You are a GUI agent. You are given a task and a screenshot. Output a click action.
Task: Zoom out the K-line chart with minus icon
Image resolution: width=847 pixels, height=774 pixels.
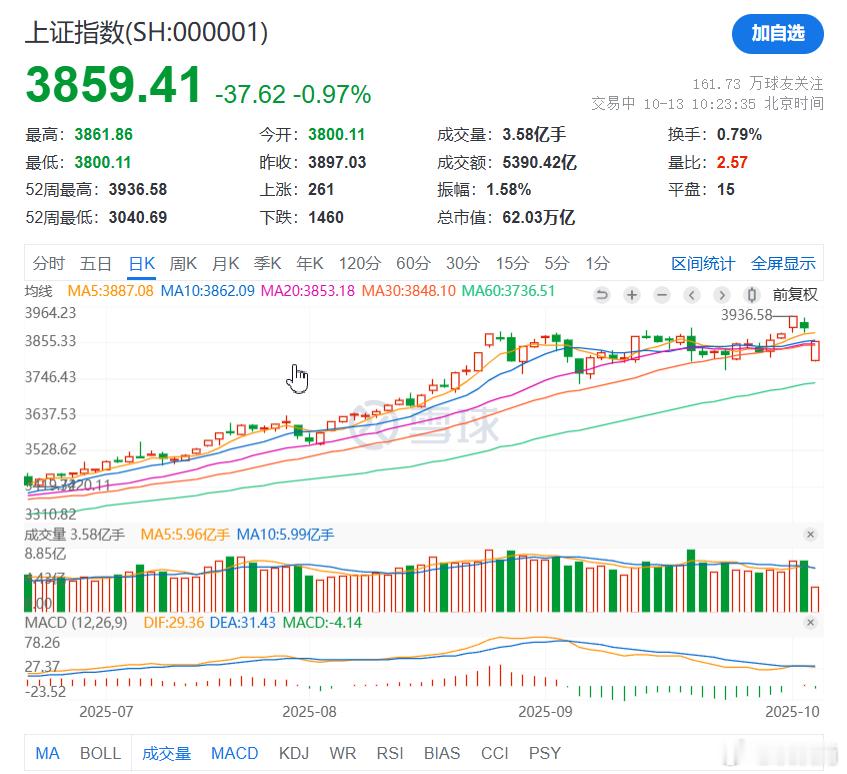(x=662, y=295)
